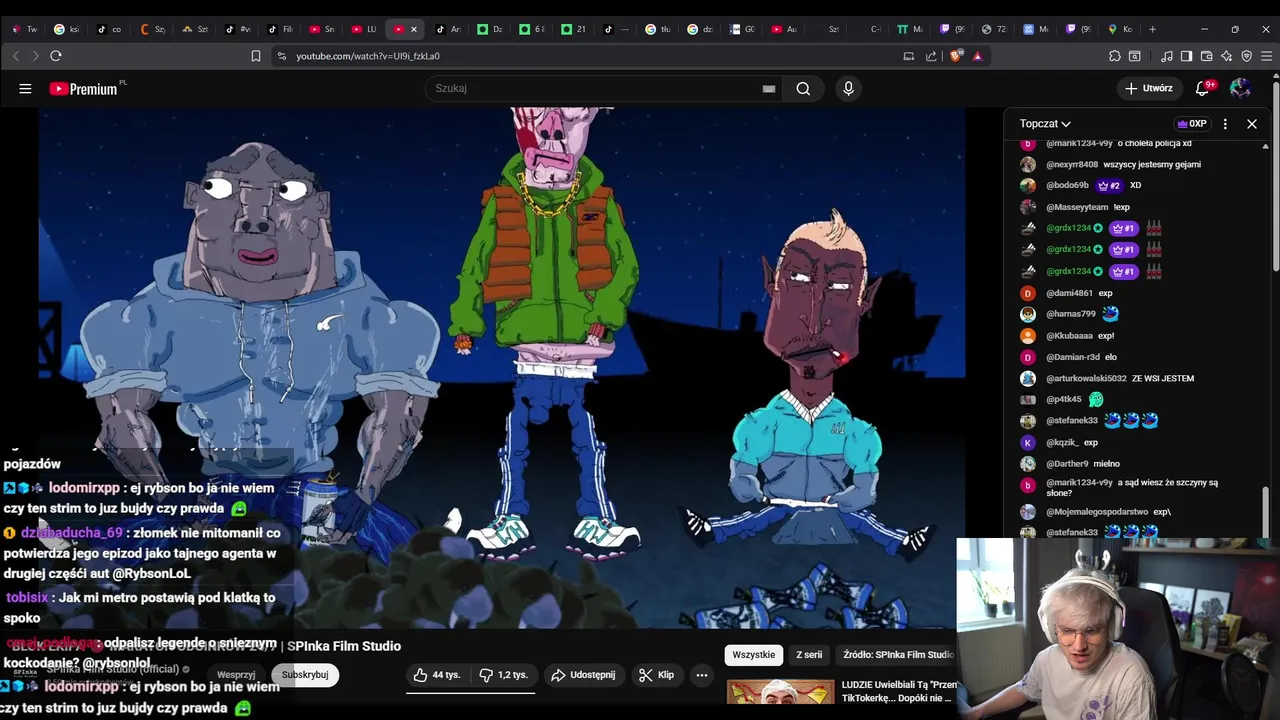Open chat user @Darther9 name
The width and height of the screenshot is (1280, 720).
point(1069,464)
